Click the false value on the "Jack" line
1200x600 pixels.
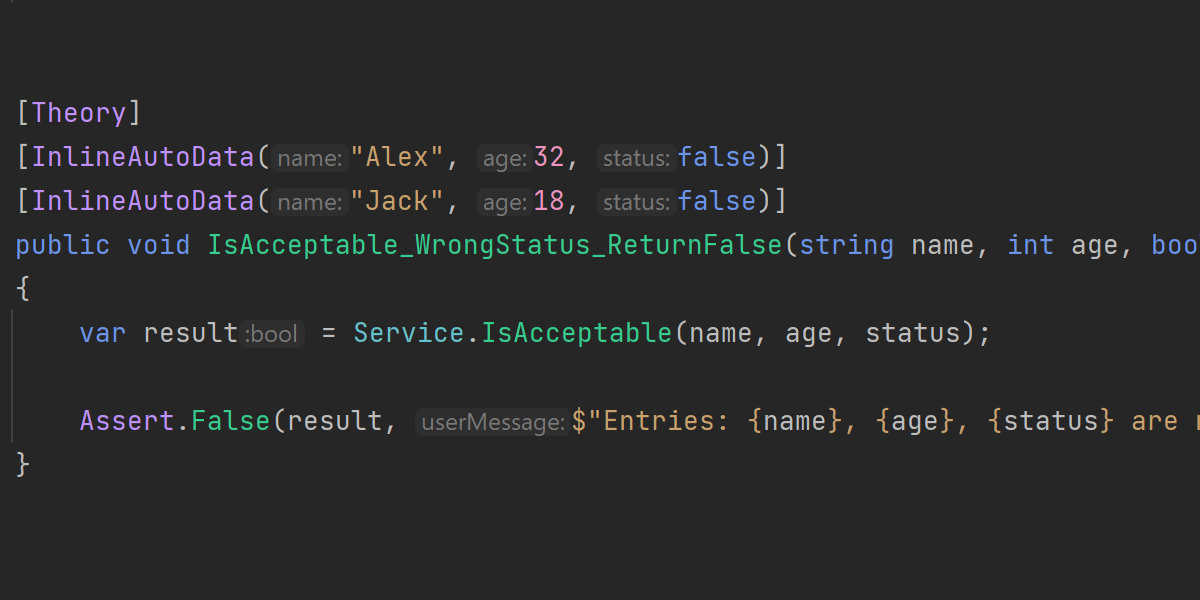pos(717,201)
